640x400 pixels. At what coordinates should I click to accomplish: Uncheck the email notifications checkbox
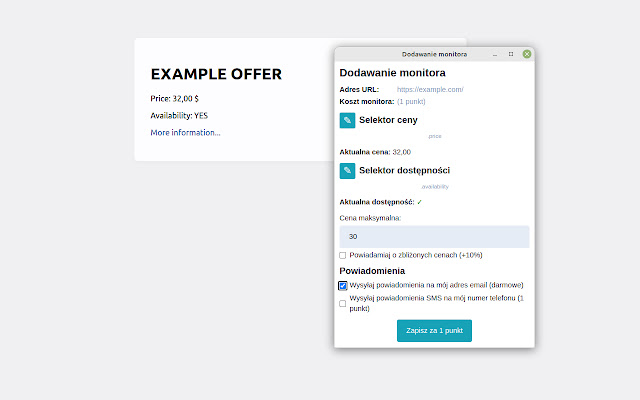343,285
